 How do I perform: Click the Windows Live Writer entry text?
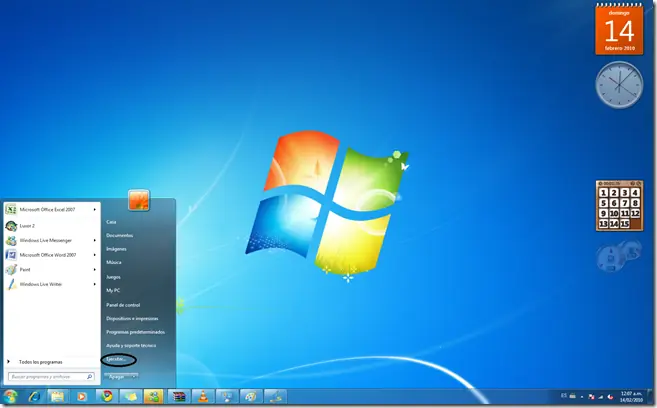(41, 284)
